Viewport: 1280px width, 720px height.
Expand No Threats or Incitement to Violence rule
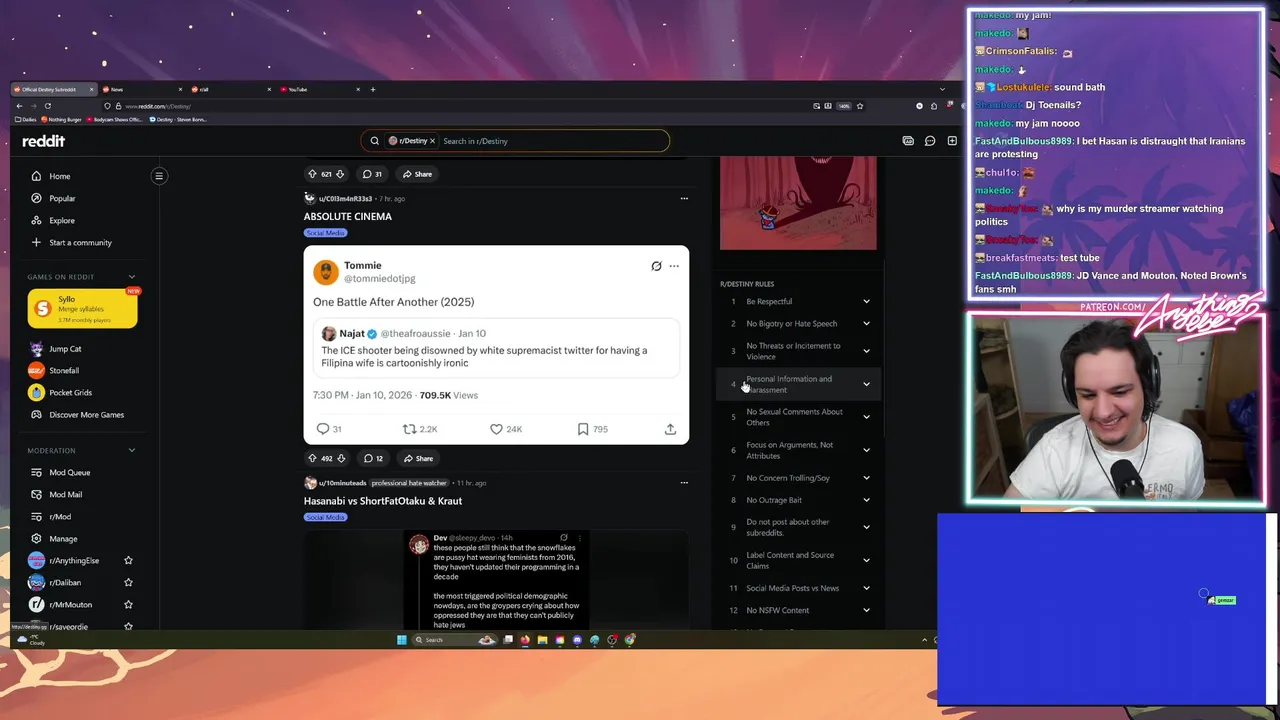tap(866, 351)
